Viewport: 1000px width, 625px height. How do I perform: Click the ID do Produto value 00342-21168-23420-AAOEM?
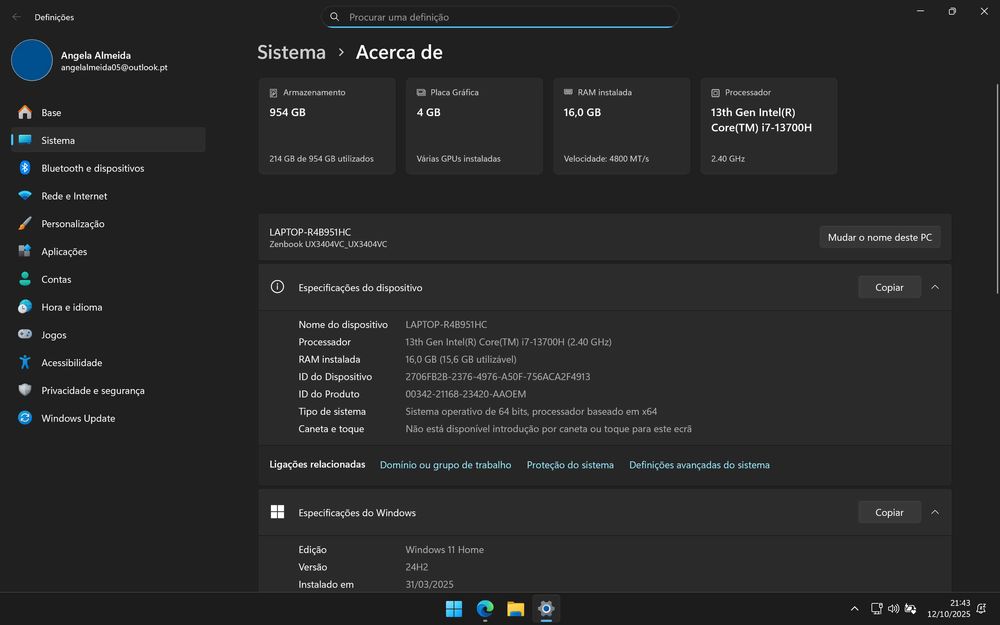coord(466,394)
